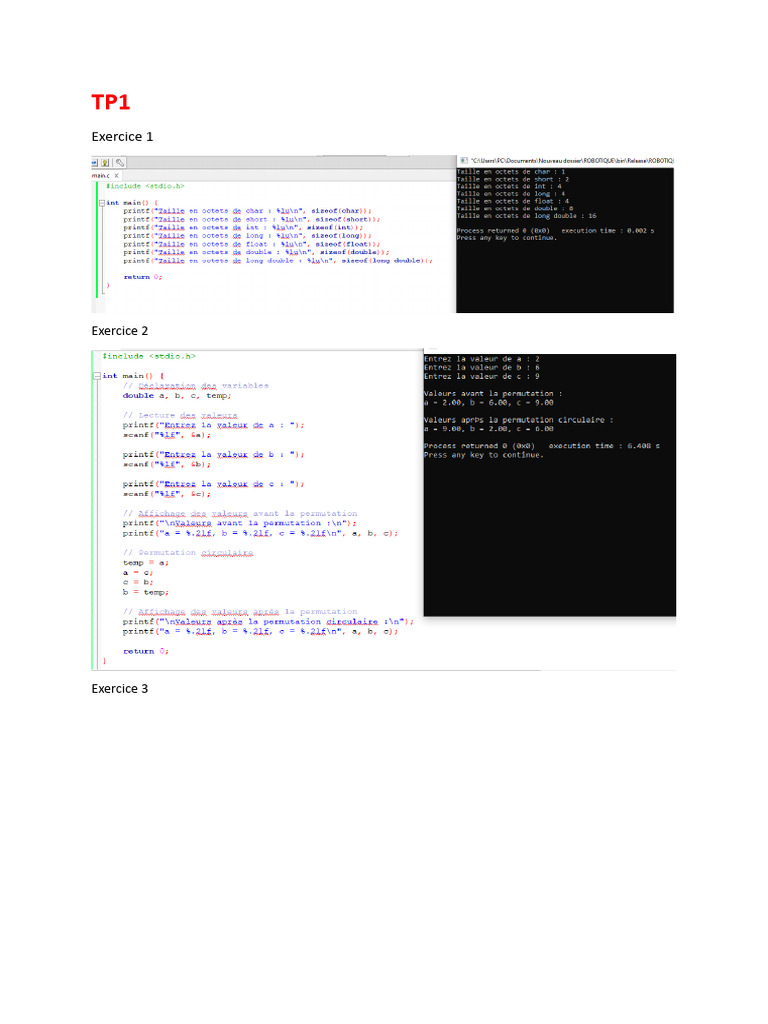Close the main.c editor tab
The width and height of the screenshot is (768, 1024).
coord(116,175)
